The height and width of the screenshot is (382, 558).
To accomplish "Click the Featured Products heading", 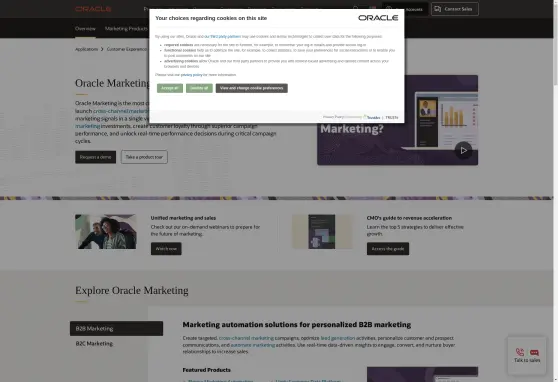I will pyautogui.click(x=206, y=370).
